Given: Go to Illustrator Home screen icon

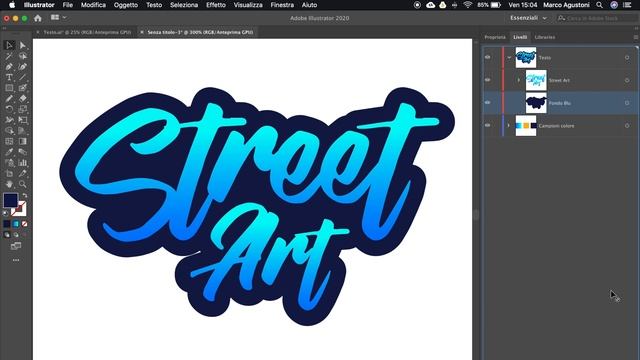Looking at the screenshot, I should [38, 18].
